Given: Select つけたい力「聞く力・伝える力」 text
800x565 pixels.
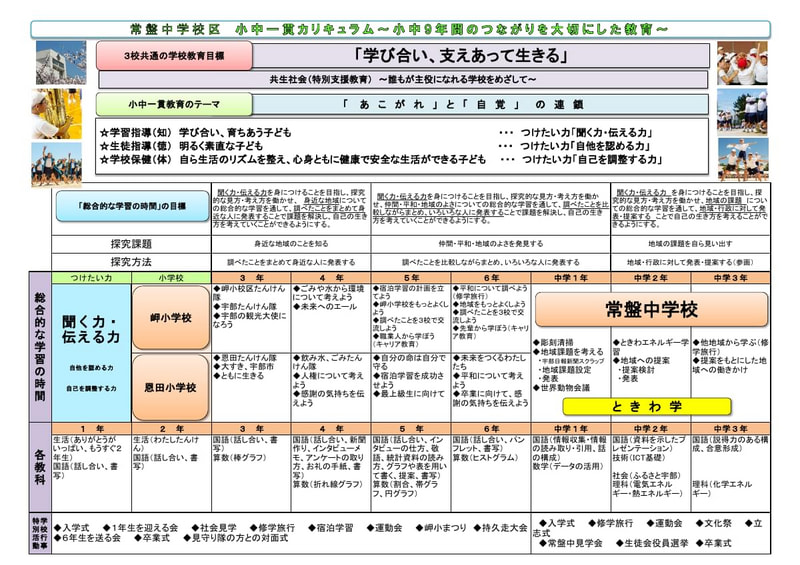Looking at the screenshot, I should [x=586, y=133].
